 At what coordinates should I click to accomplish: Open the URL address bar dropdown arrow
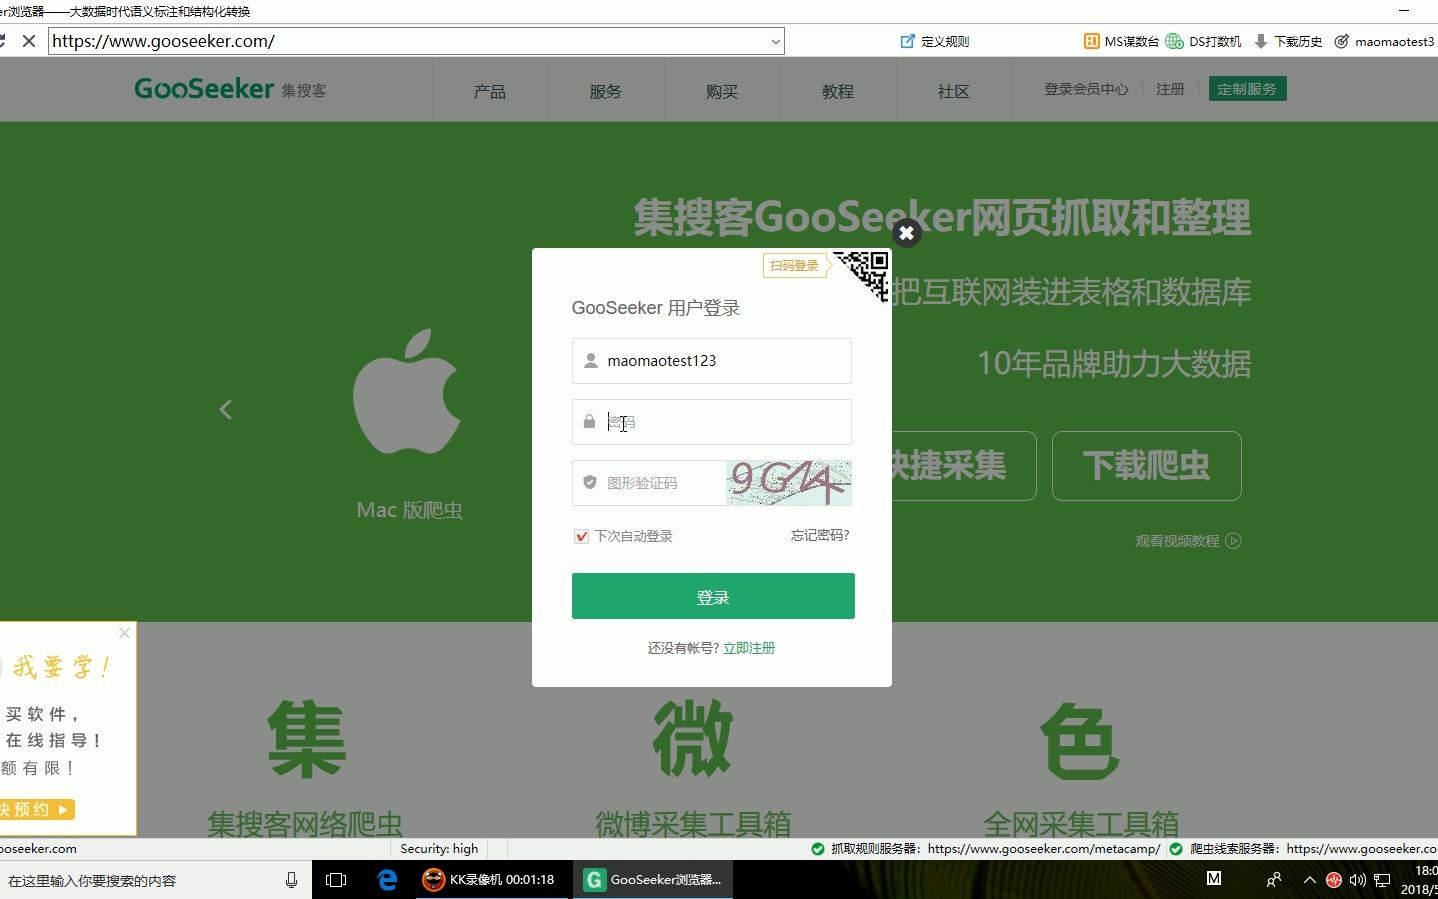tap(775, 42)
